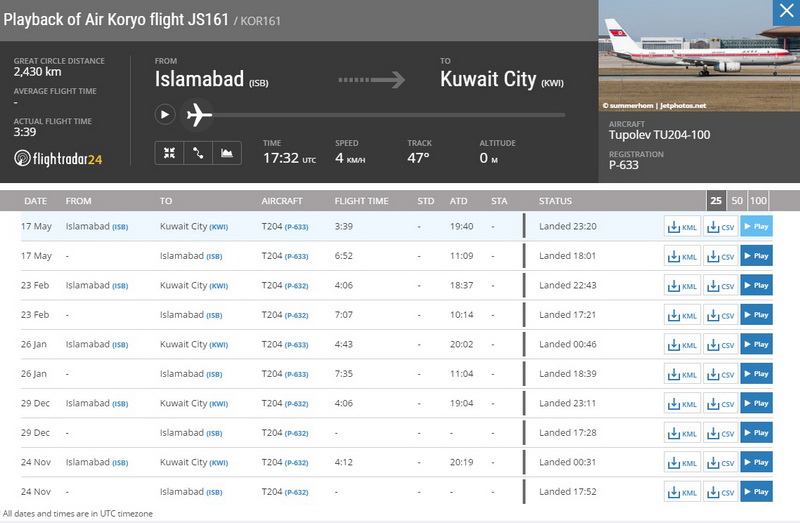Click the Tupolev TU204-100 aircraft label
The height and width of the screenshot is (523, 800).
[659, 135]
